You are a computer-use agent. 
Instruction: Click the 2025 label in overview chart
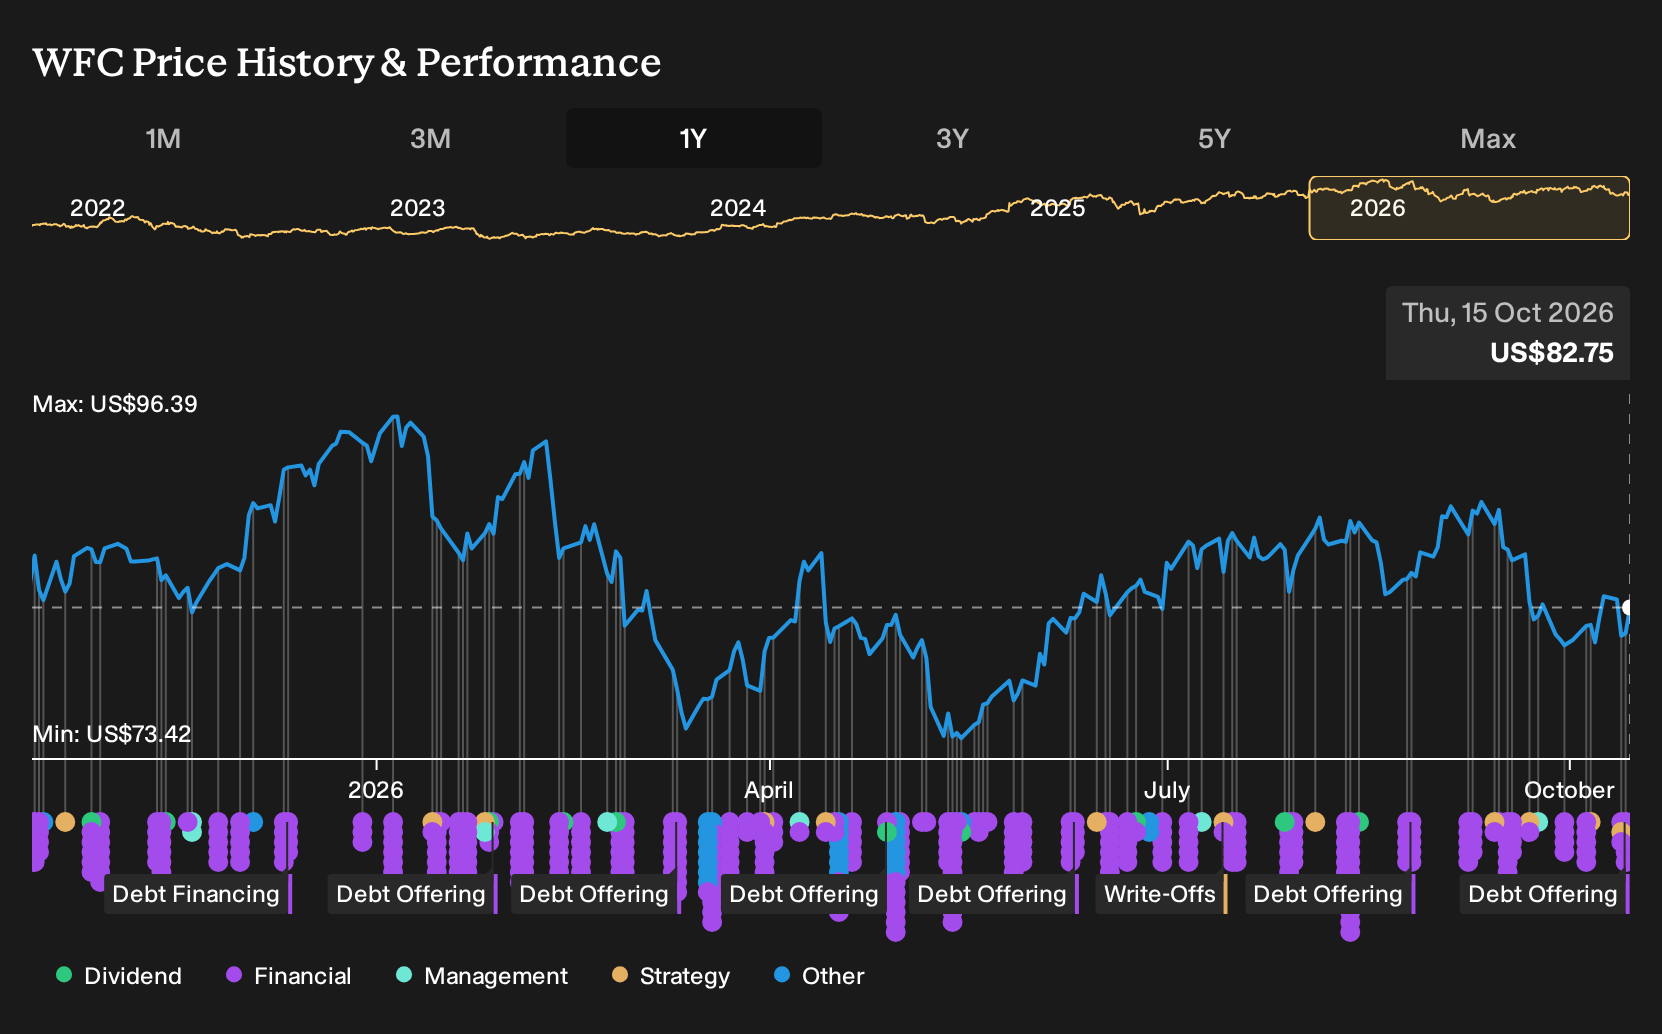(x=1058, y=208)
